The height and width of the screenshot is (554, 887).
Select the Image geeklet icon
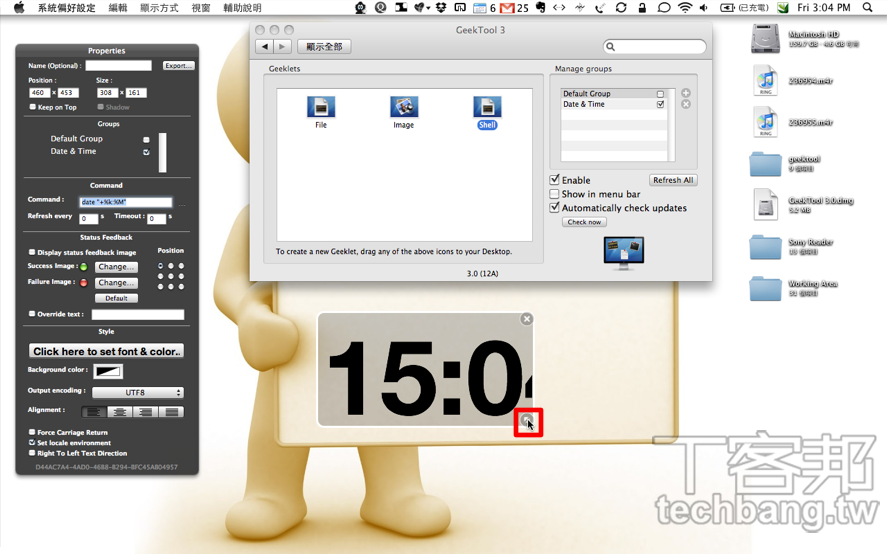(404, 107)
